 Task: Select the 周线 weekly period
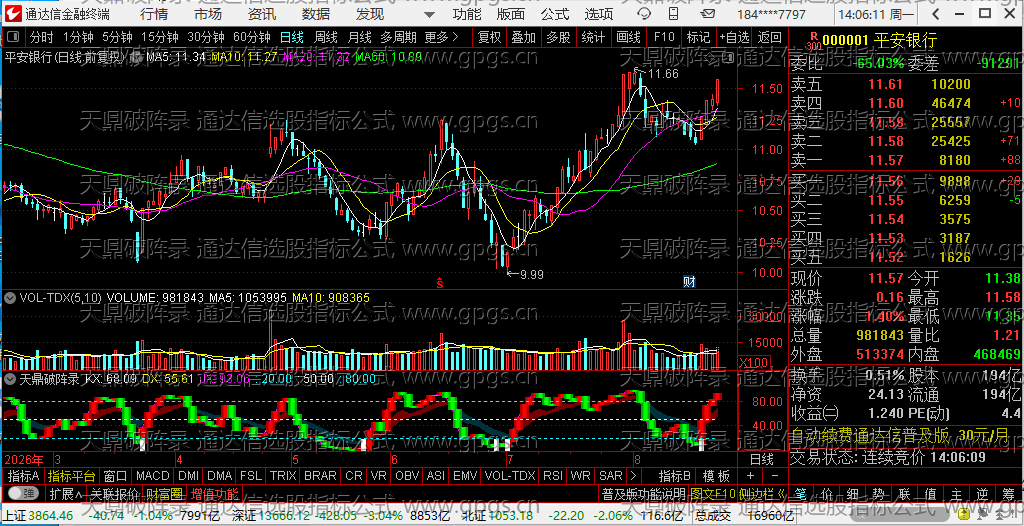pyautogui.click(x=325, y=37)
